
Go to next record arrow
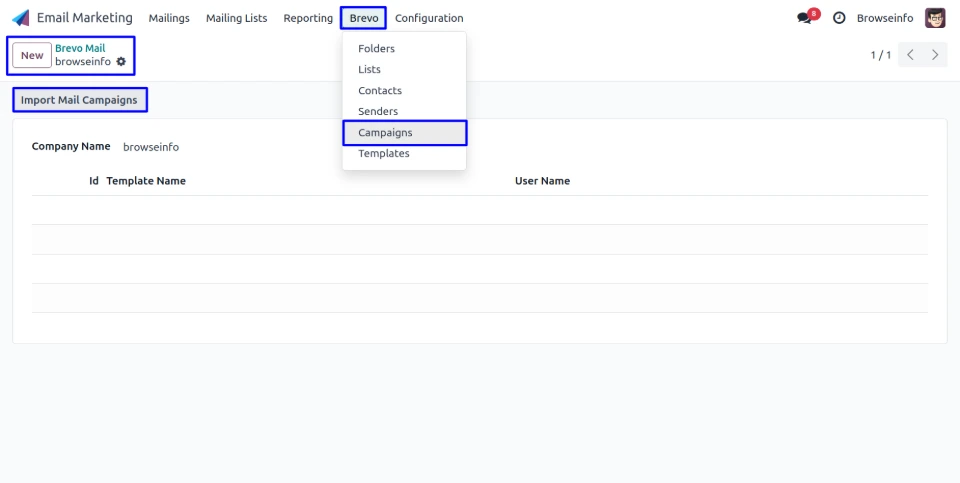tap(935, 55)
